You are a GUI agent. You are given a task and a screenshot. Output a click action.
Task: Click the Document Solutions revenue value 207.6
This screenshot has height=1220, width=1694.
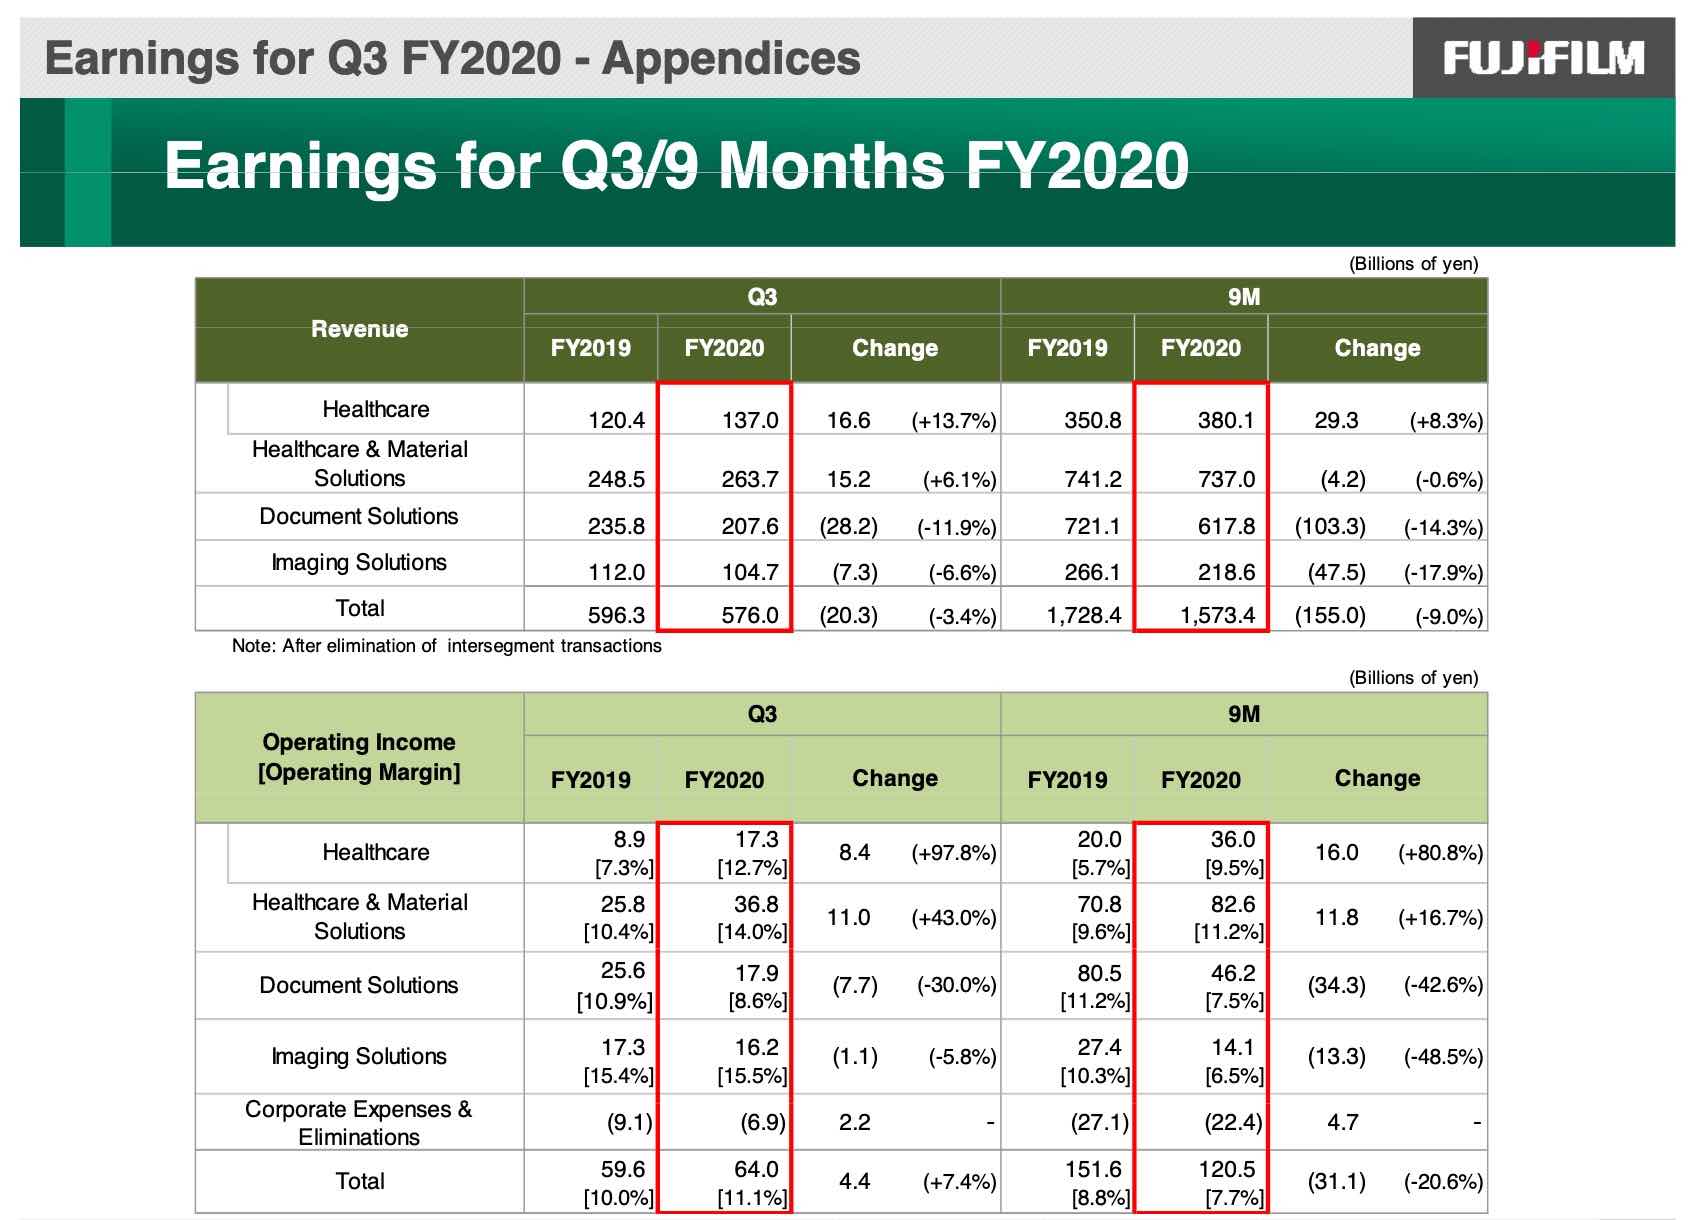coord(750,526)
